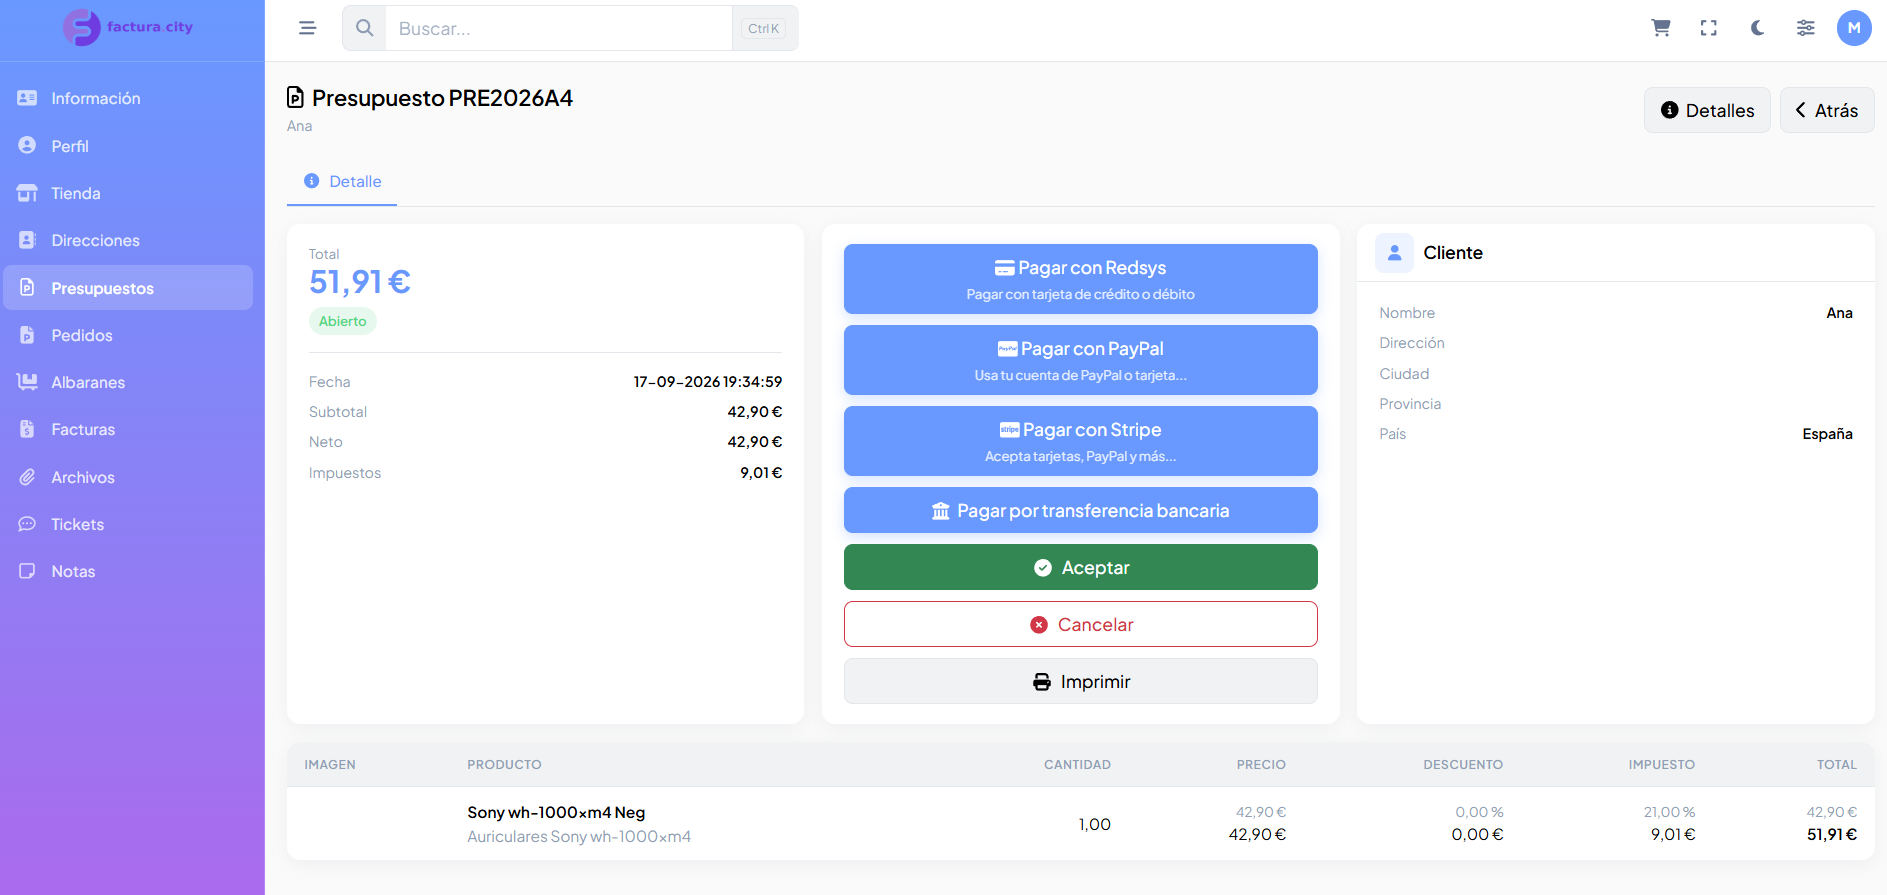Image resolution: width=1887 pixels, height=895 pixels.
Task: Choose Pagar con Stripe
Action: (x=1080, y=441)
